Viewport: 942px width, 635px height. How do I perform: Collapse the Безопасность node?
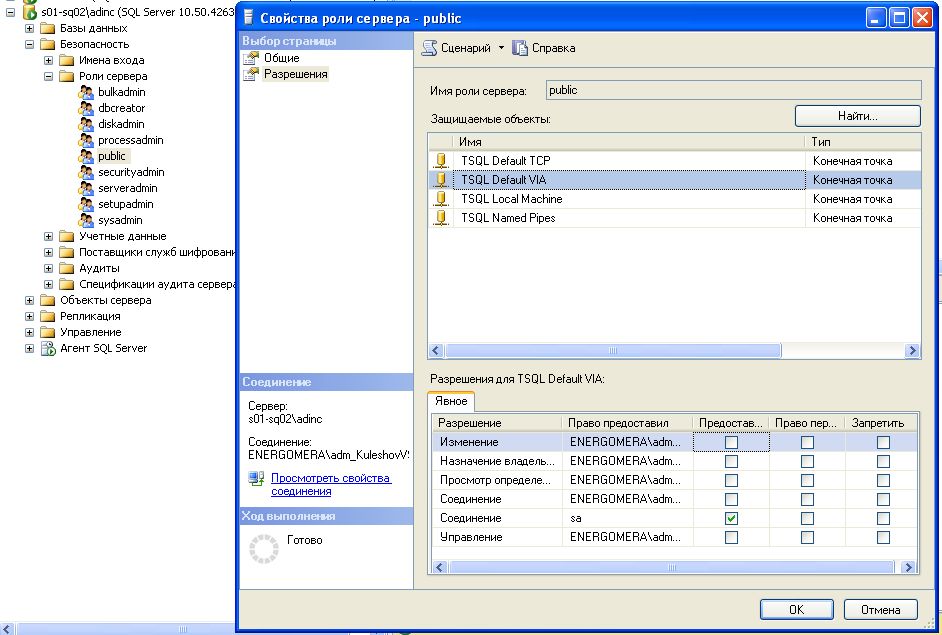click(29, 44)
